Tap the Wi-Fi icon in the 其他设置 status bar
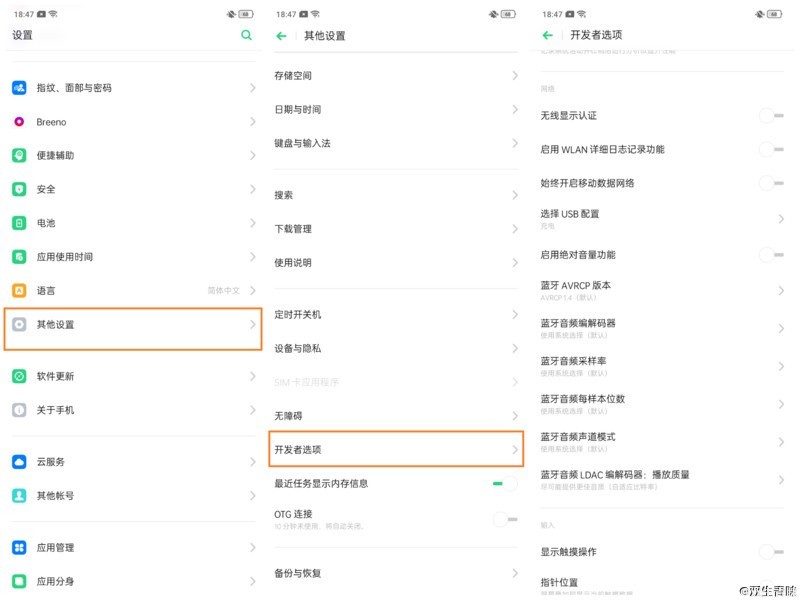The image size is (800, 600). tap(315, 14)
